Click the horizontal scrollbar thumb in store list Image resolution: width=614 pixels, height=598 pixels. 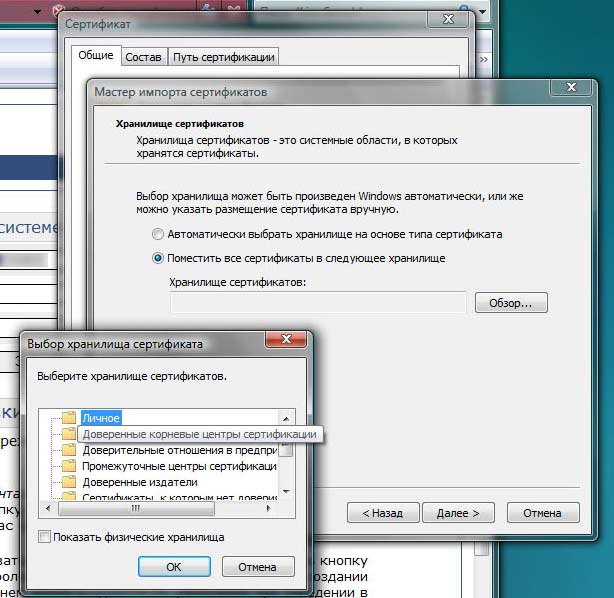coord(136,508)
